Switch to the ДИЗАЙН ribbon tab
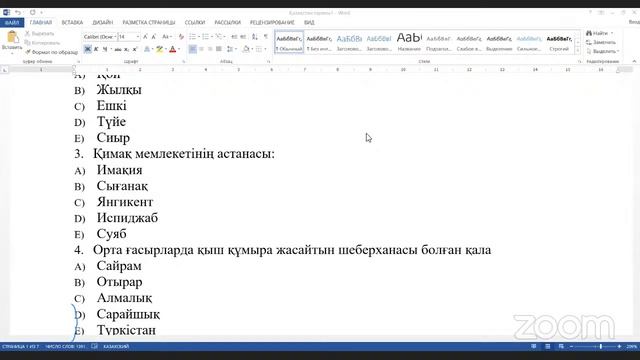 (102, 22)
